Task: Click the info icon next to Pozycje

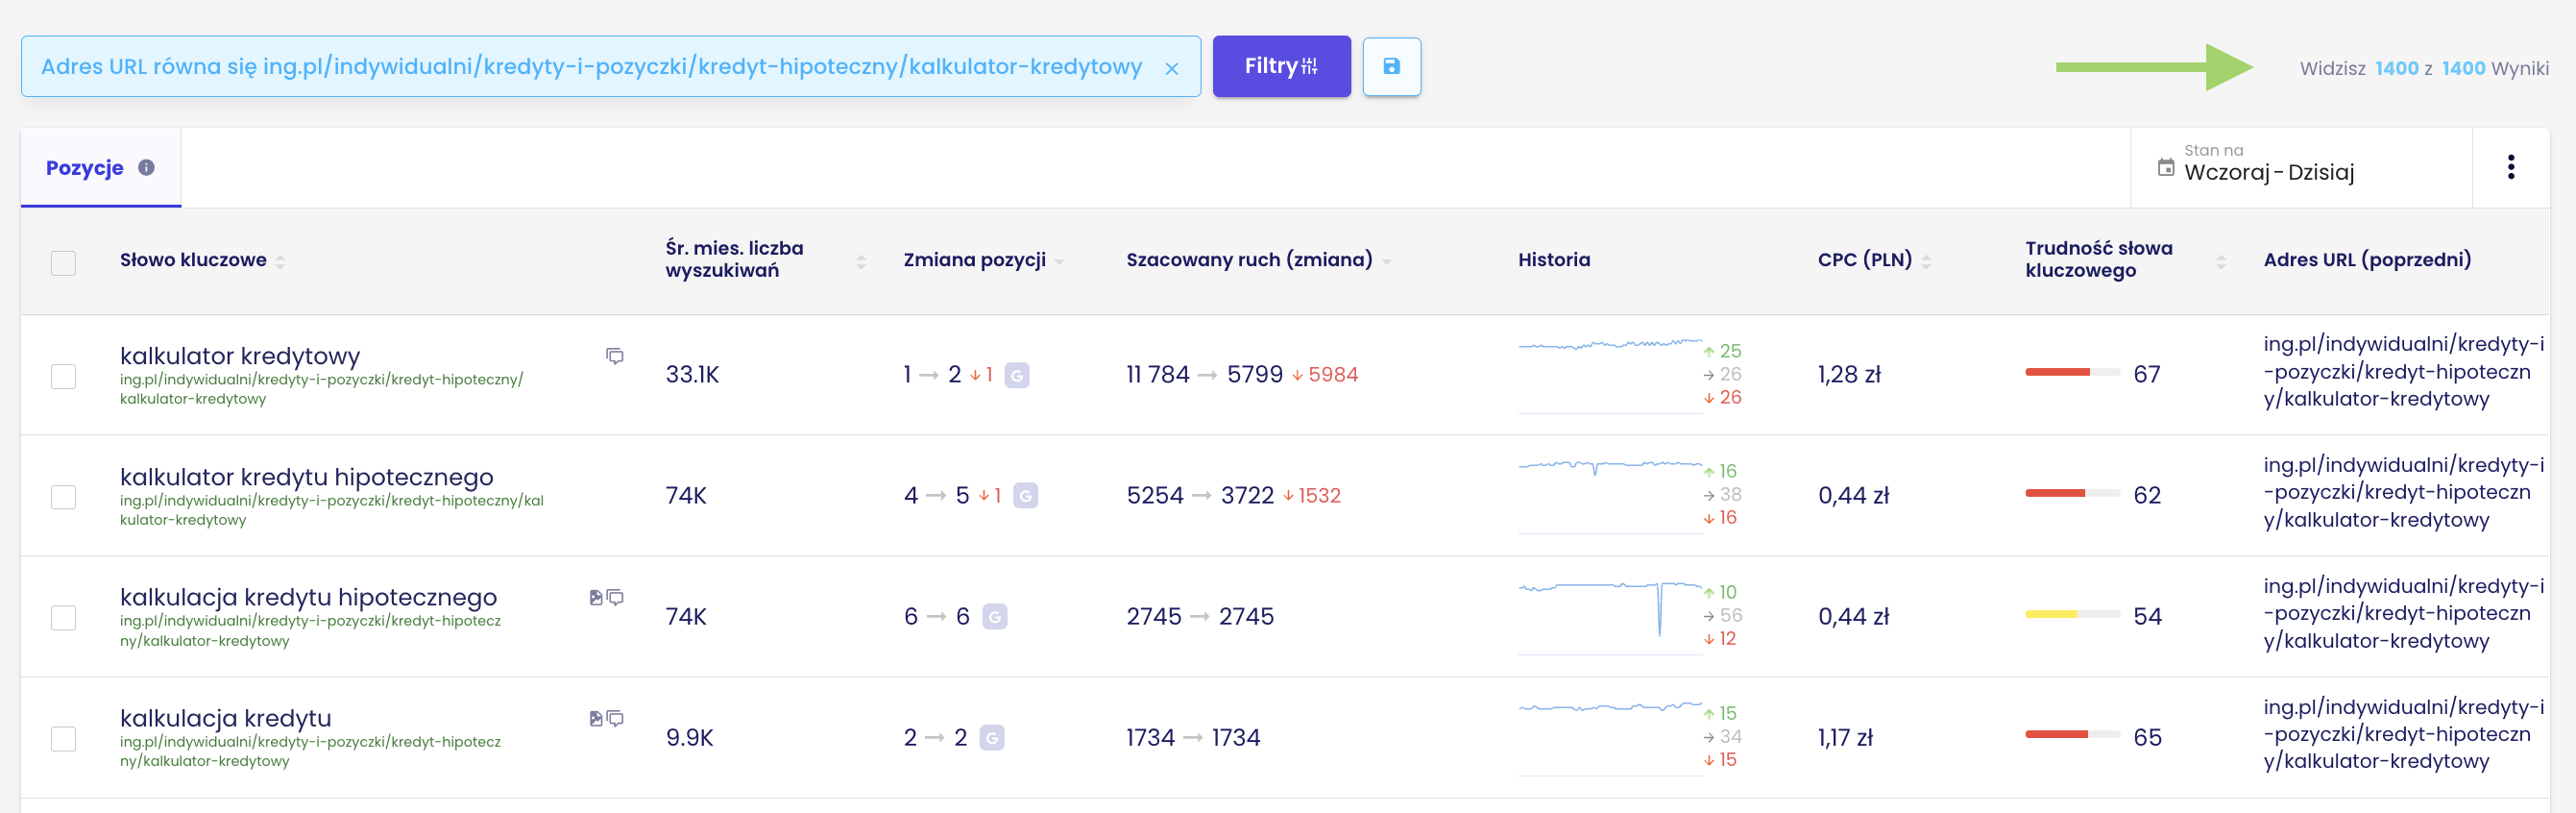Action: [x=146, y=167]
